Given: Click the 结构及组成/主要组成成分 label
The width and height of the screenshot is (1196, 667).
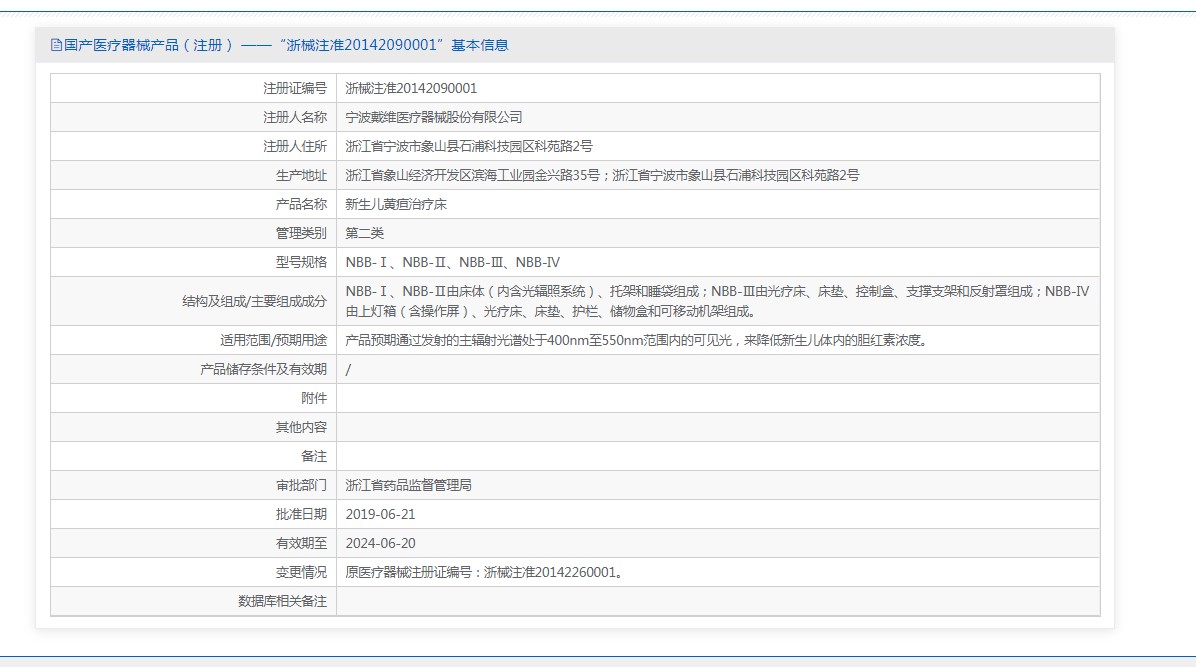Looking at the screenshot, I should tap(255, 301).
